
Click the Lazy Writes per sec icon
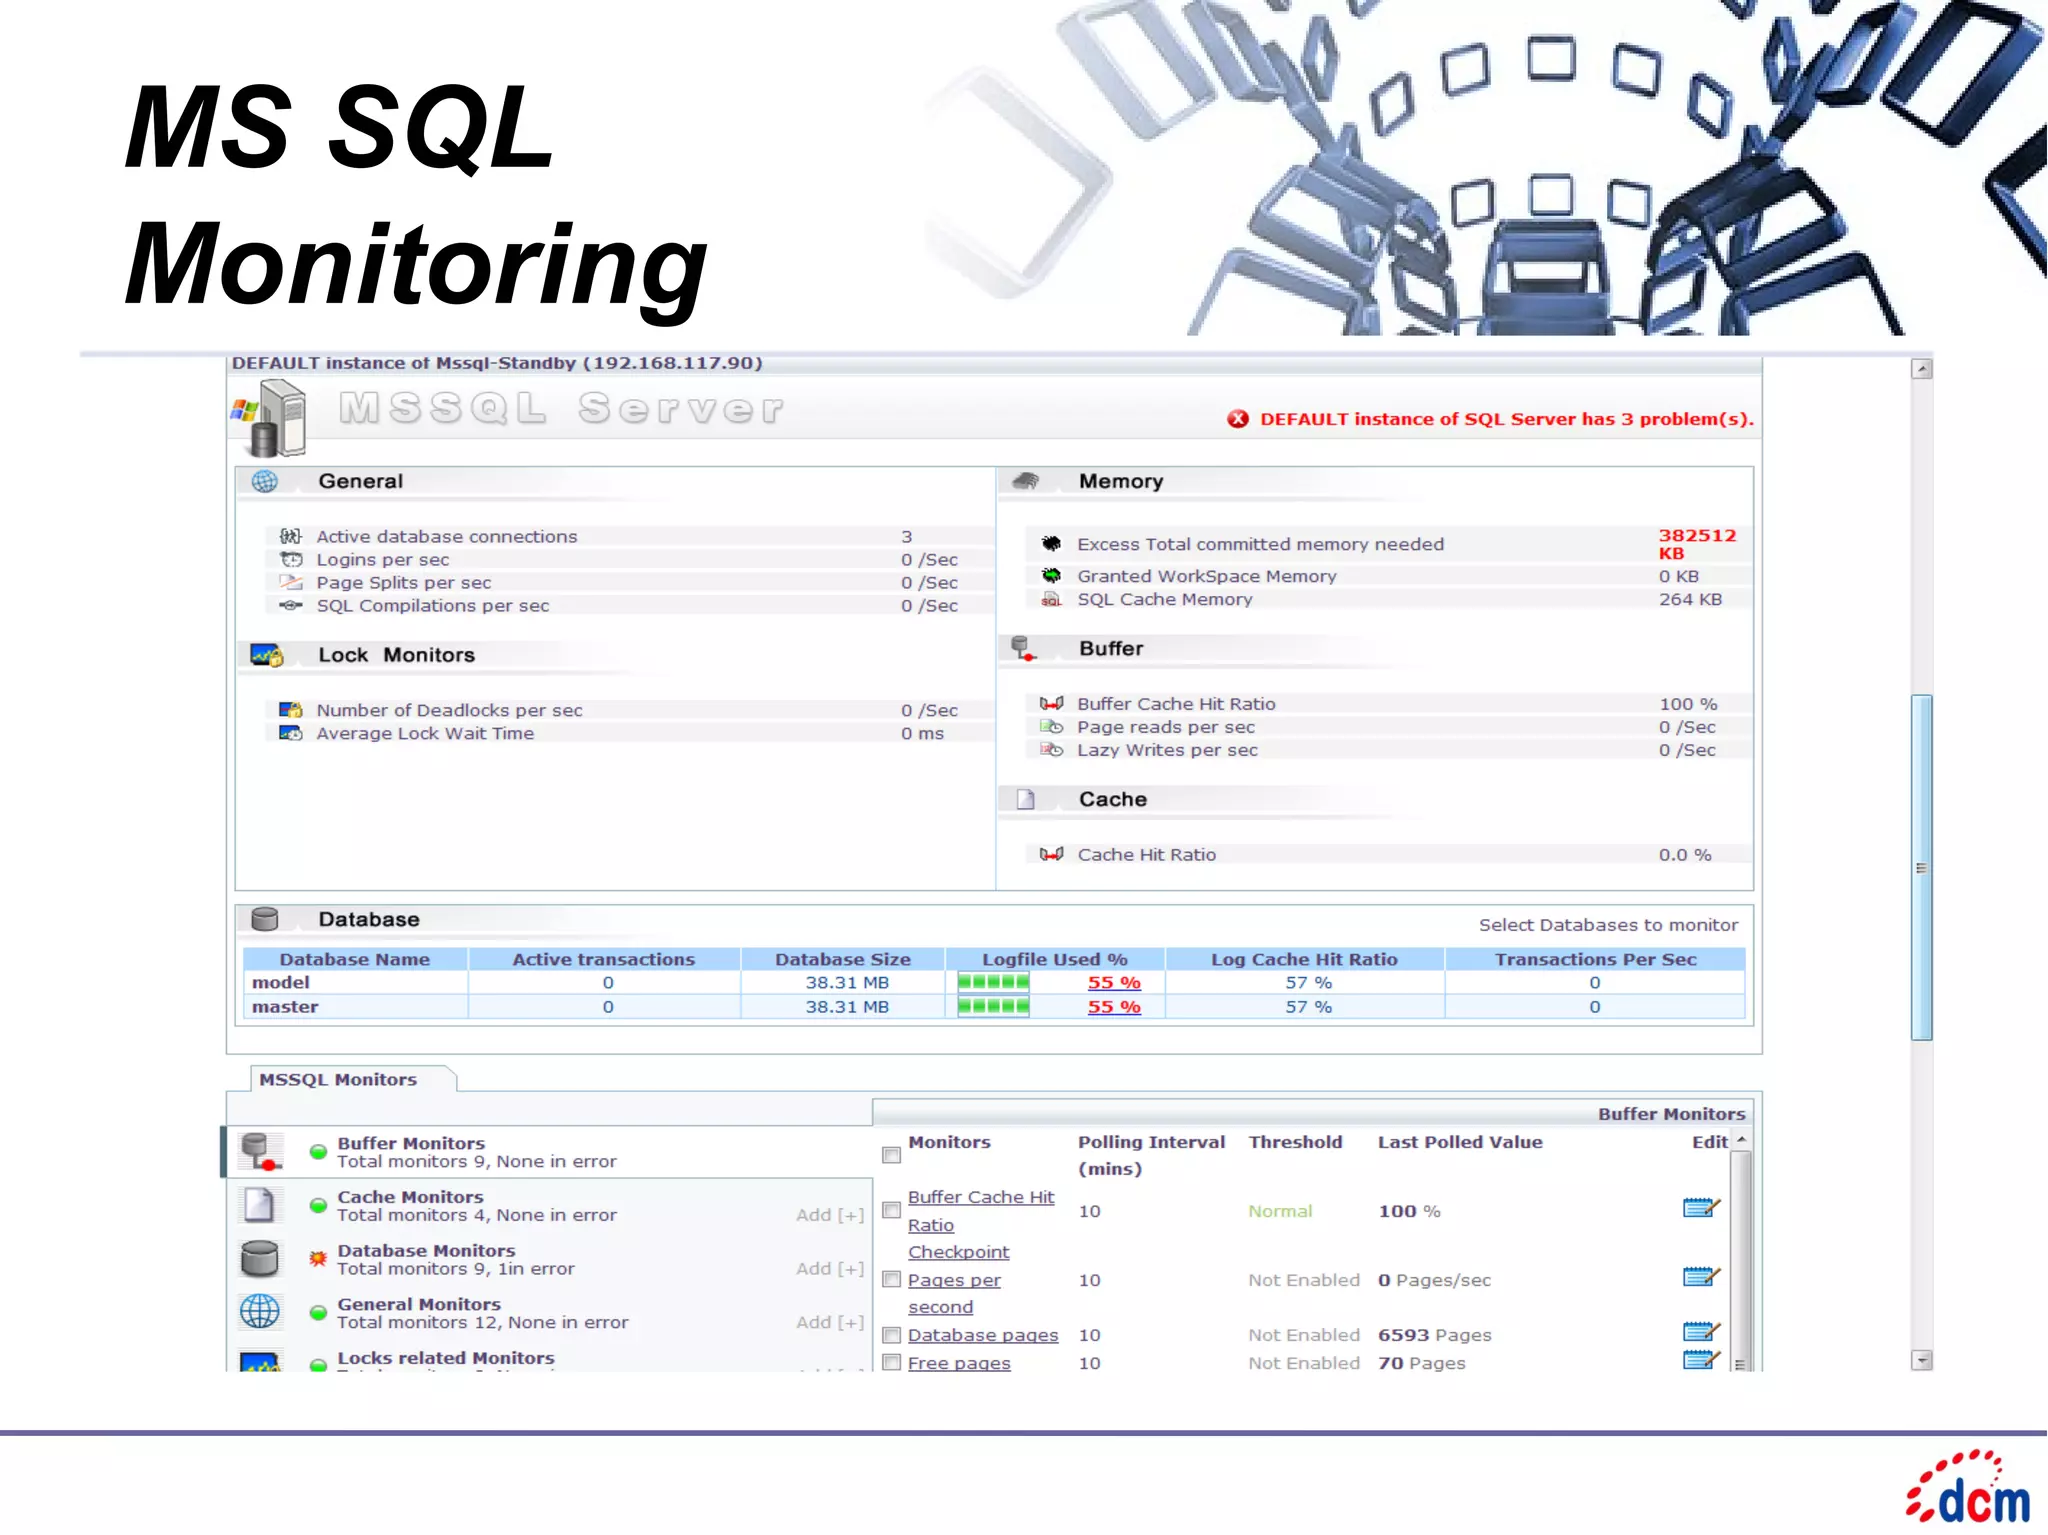tap(1051, 749)
